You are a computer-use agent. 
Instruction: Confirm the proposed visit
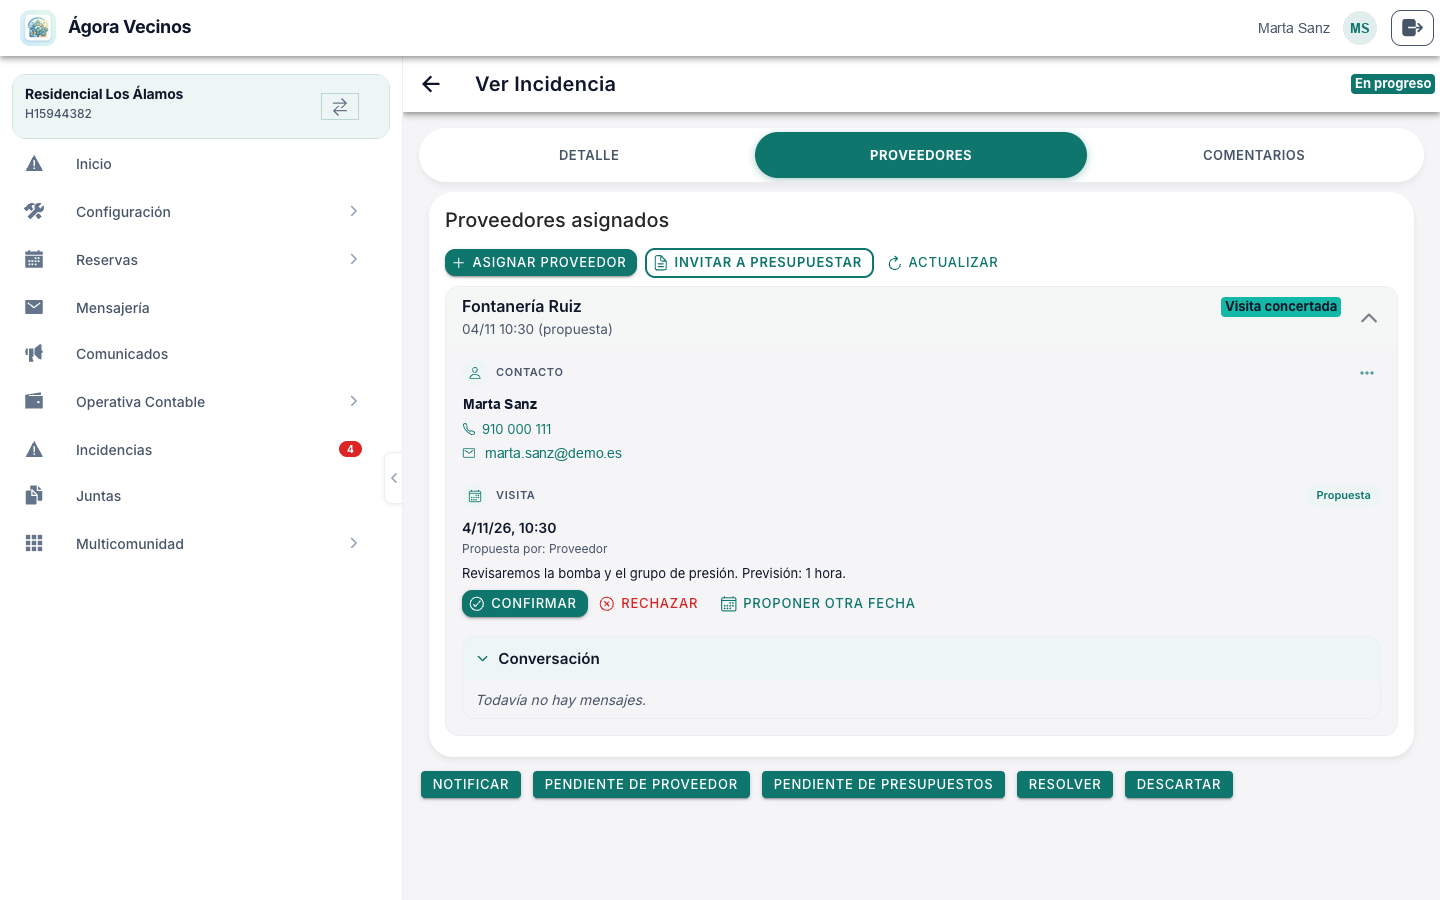[525, 604]
